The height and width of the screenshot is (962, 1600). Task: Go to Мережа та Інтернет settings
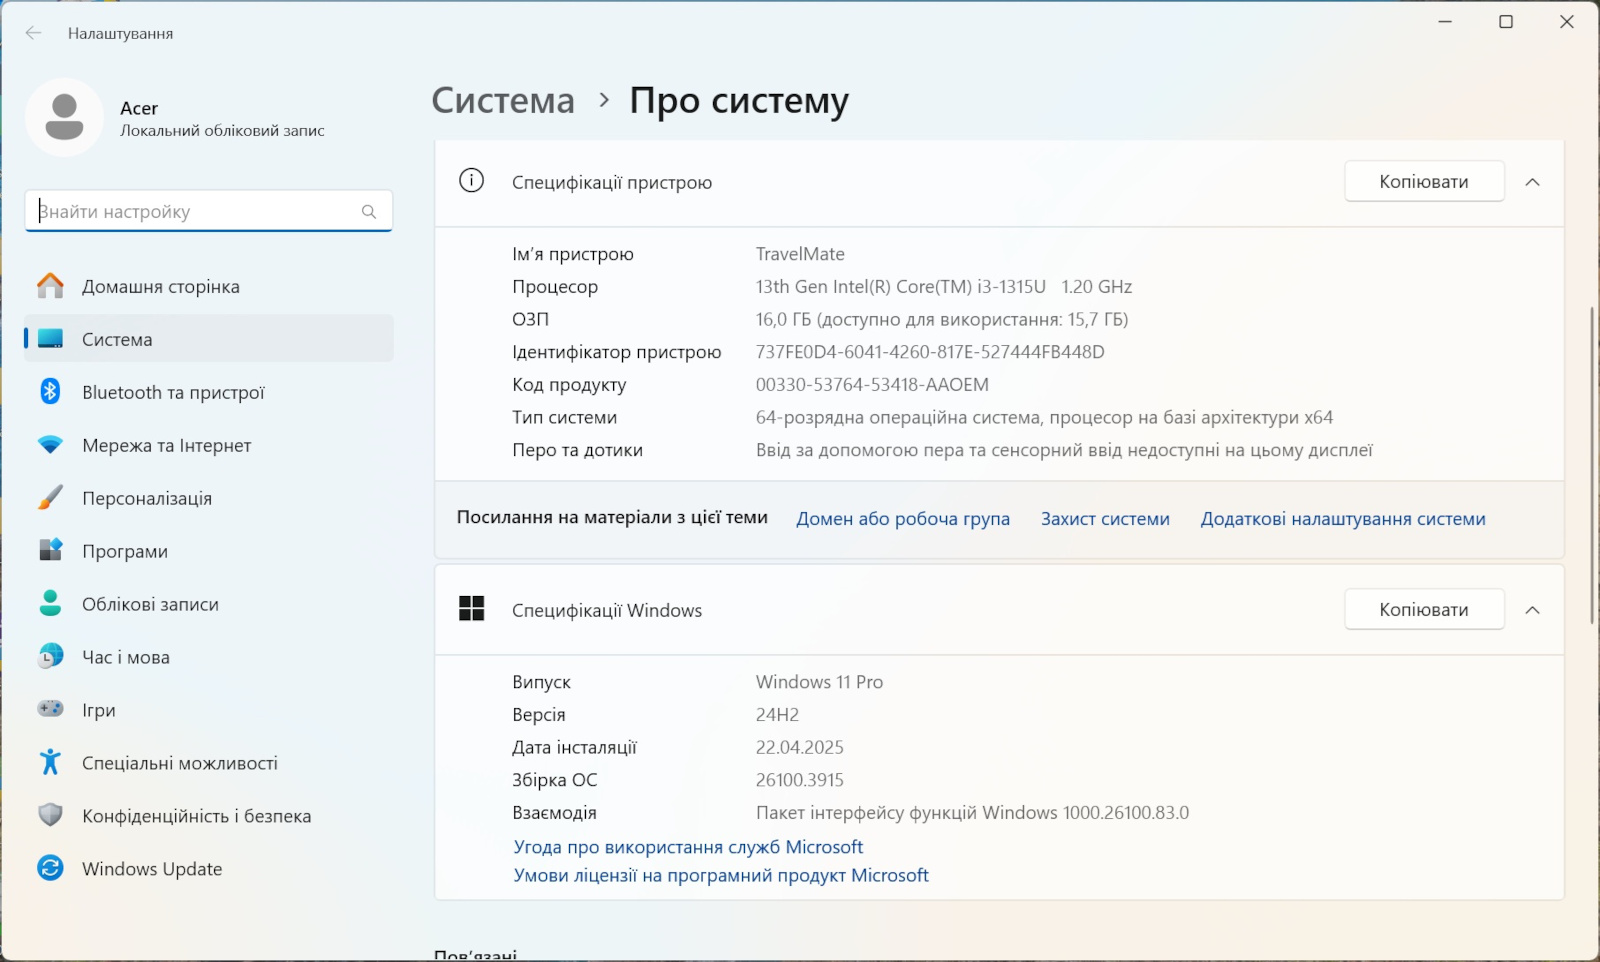click(x=209, y=445)
